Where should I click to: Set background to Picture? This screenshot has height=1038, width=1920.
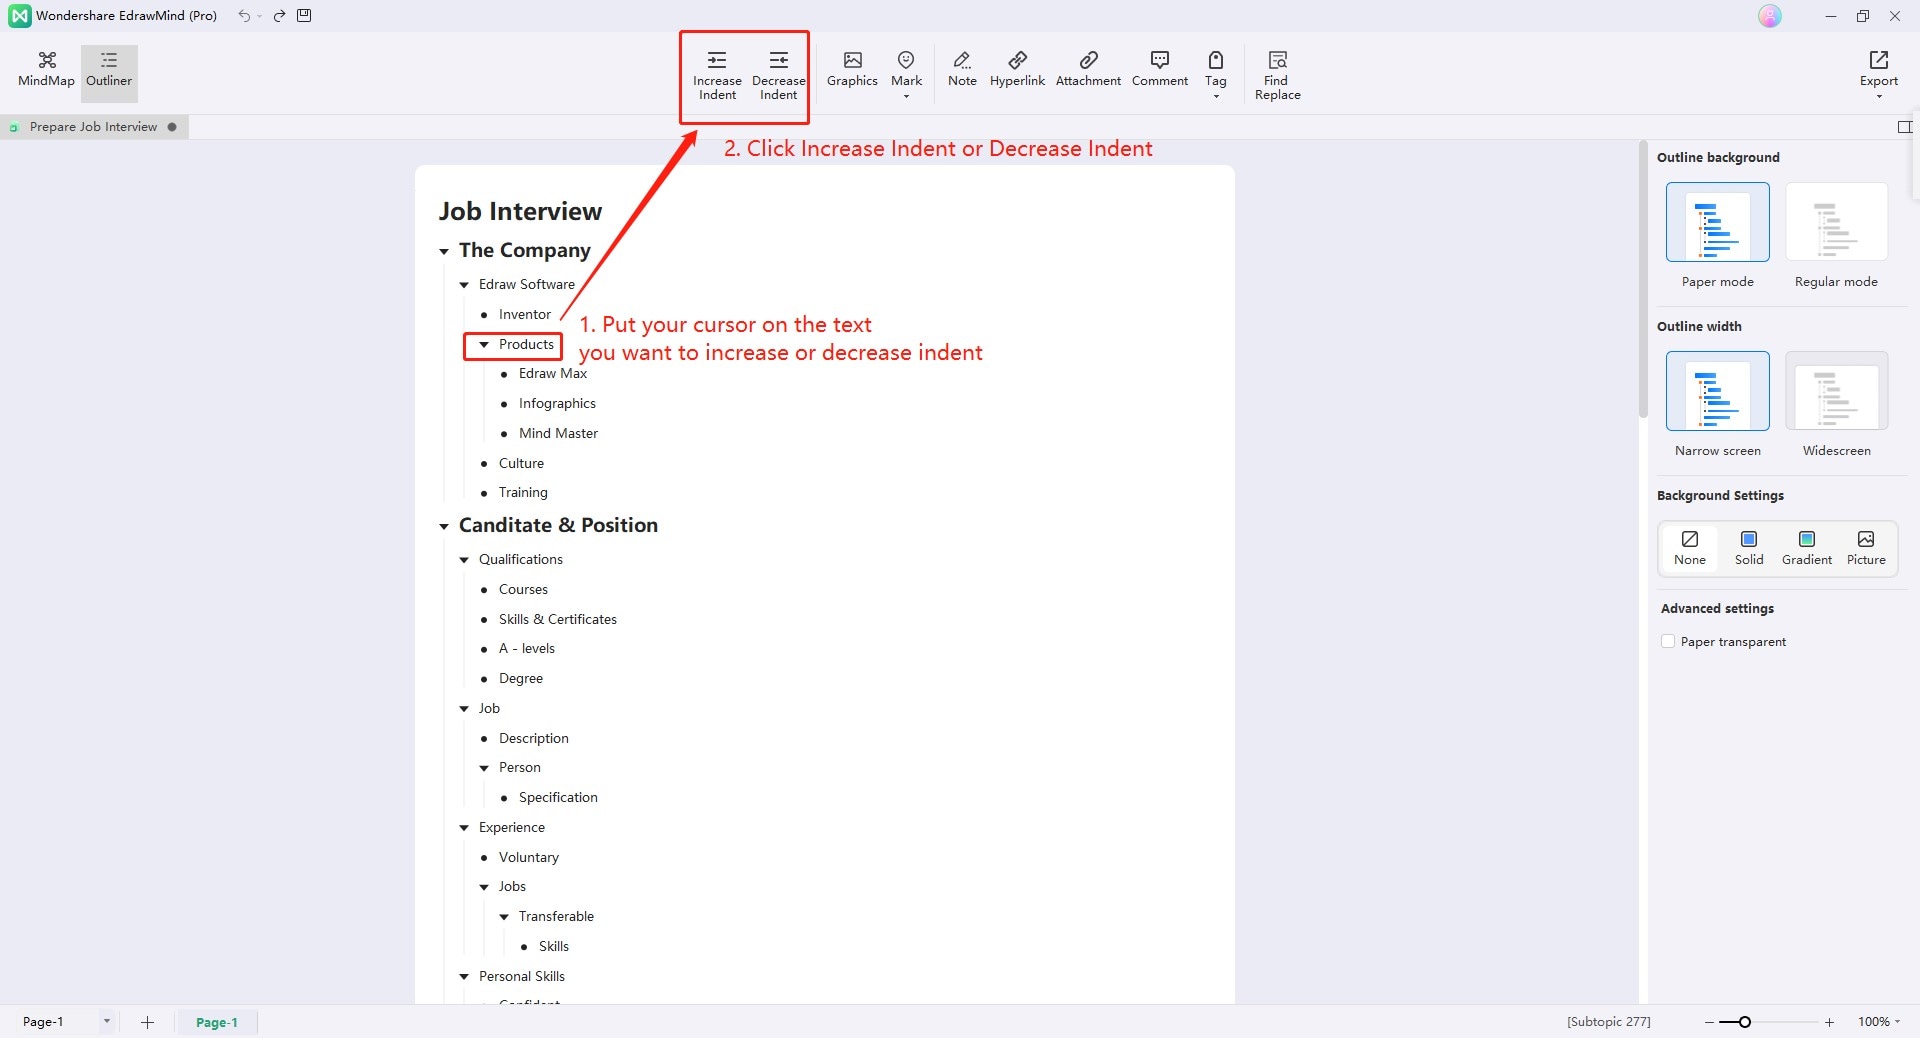[1866, 548]
